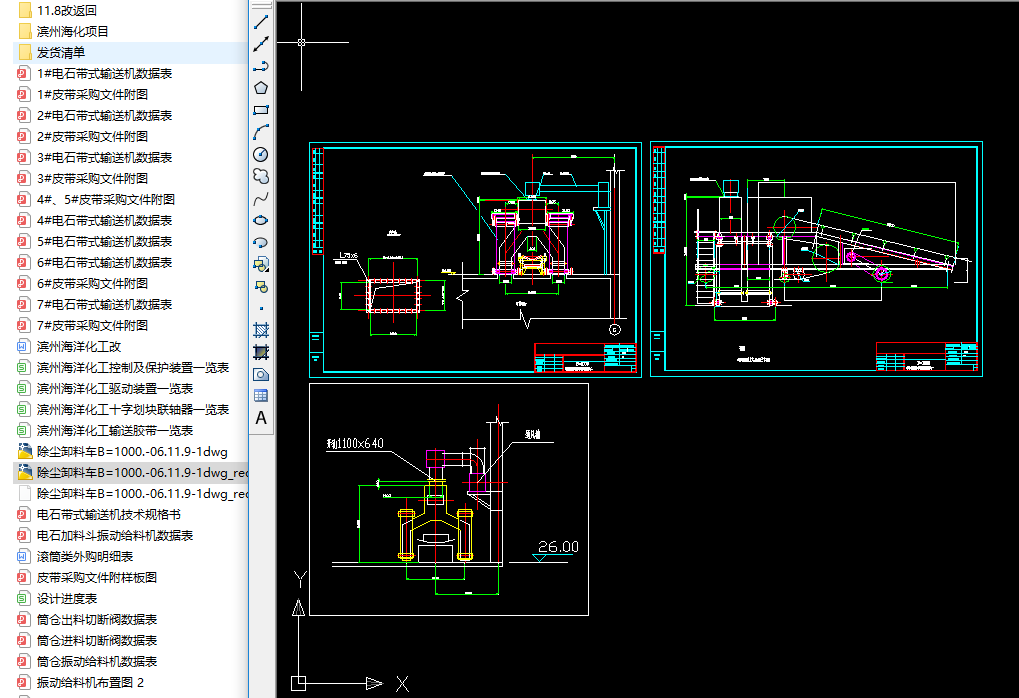Select the Polyline tool
The width and height of the screenshot is (1019, 698).
[x=261, y=66]
